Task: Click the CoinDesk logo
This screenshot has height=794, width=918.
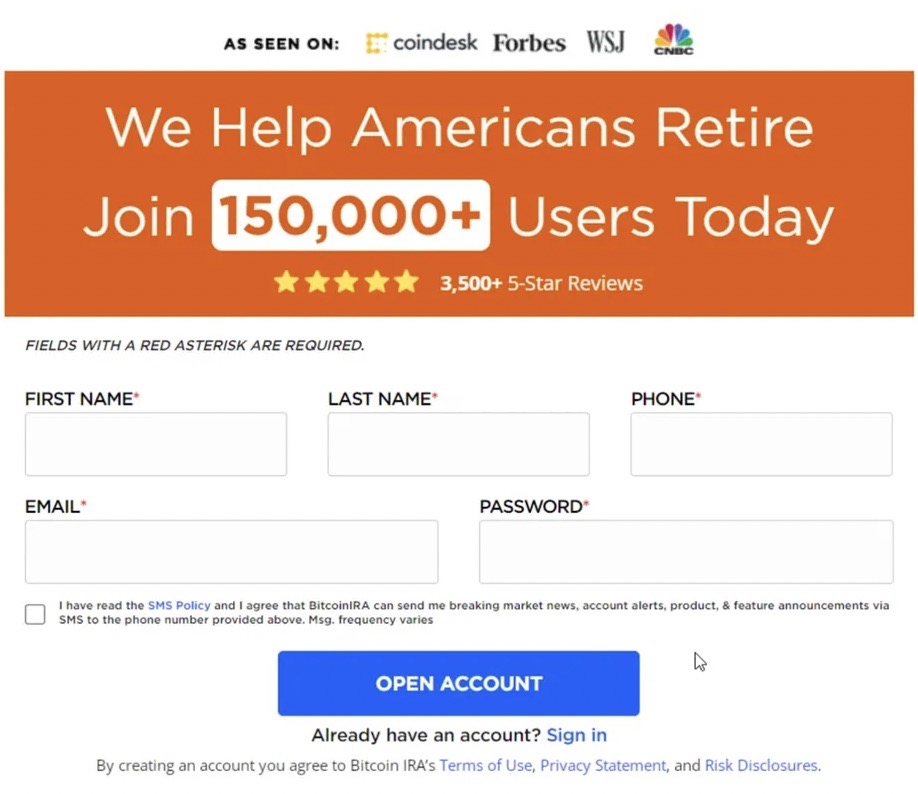Action: pos(421,43)
